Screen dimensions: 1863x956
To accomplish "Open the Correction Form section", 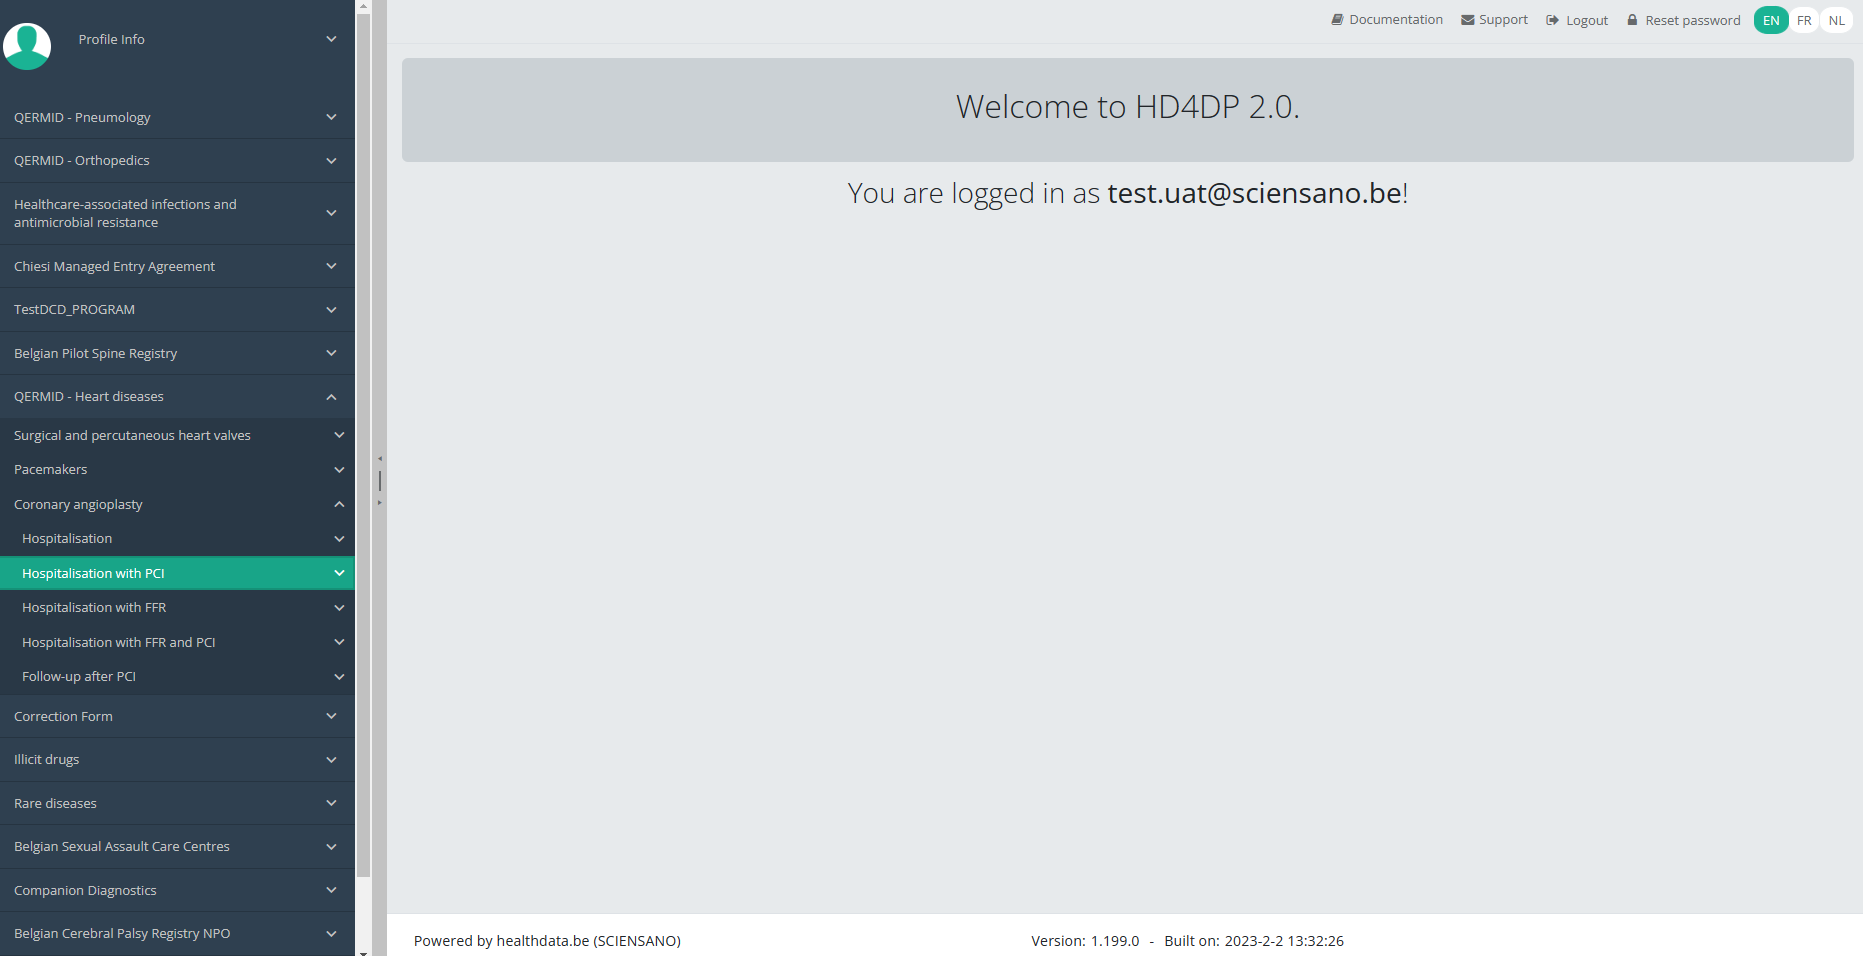I will (x=64, y=717).
